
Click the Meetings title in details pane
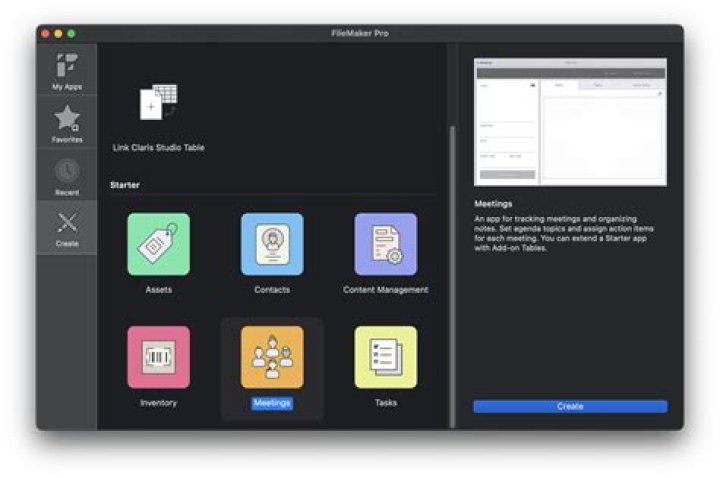pos(493,204)
